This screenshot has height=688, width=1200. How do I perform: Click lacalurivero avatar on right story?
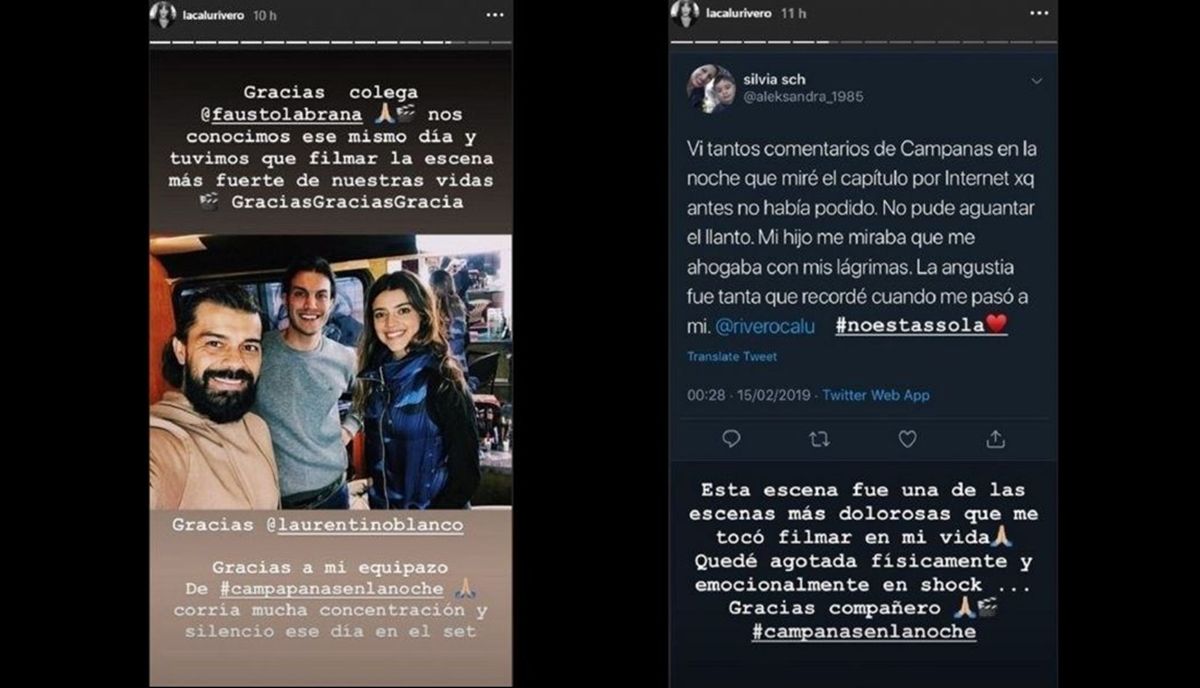[x=685, y=14]
